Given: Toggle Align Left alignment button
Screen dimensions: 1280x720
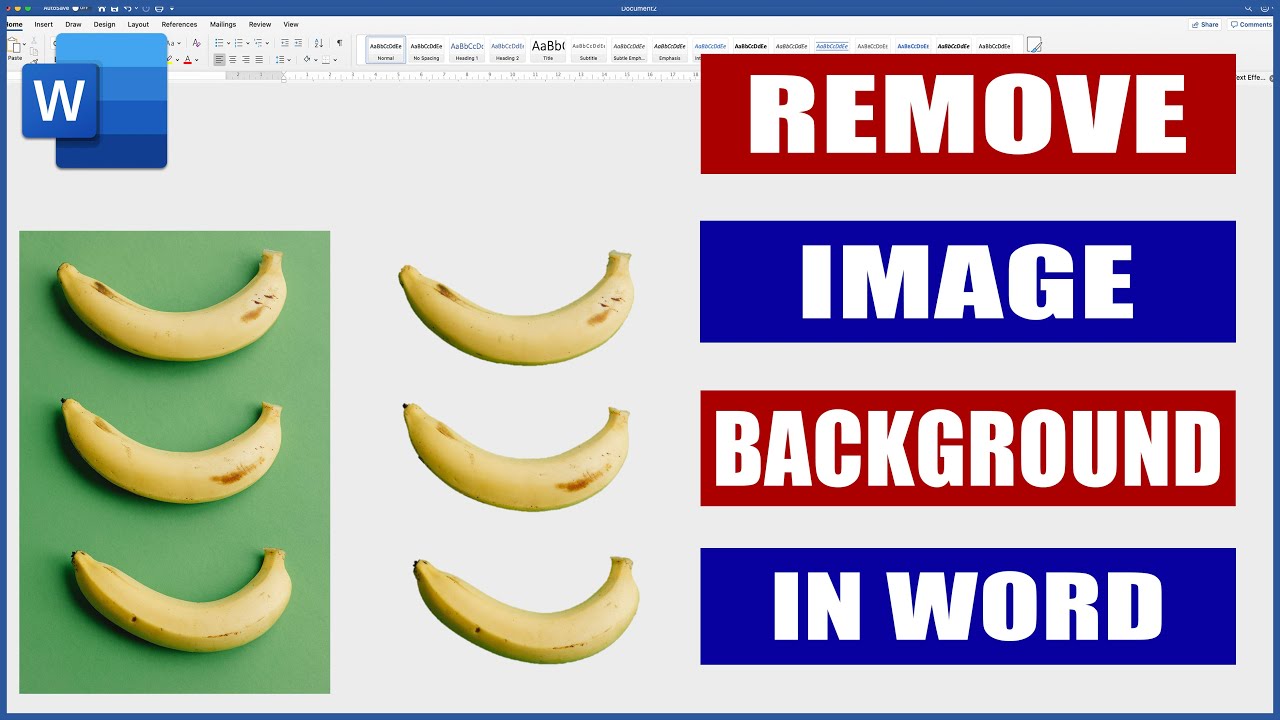Looking at the screenshot, I should 219,59.
